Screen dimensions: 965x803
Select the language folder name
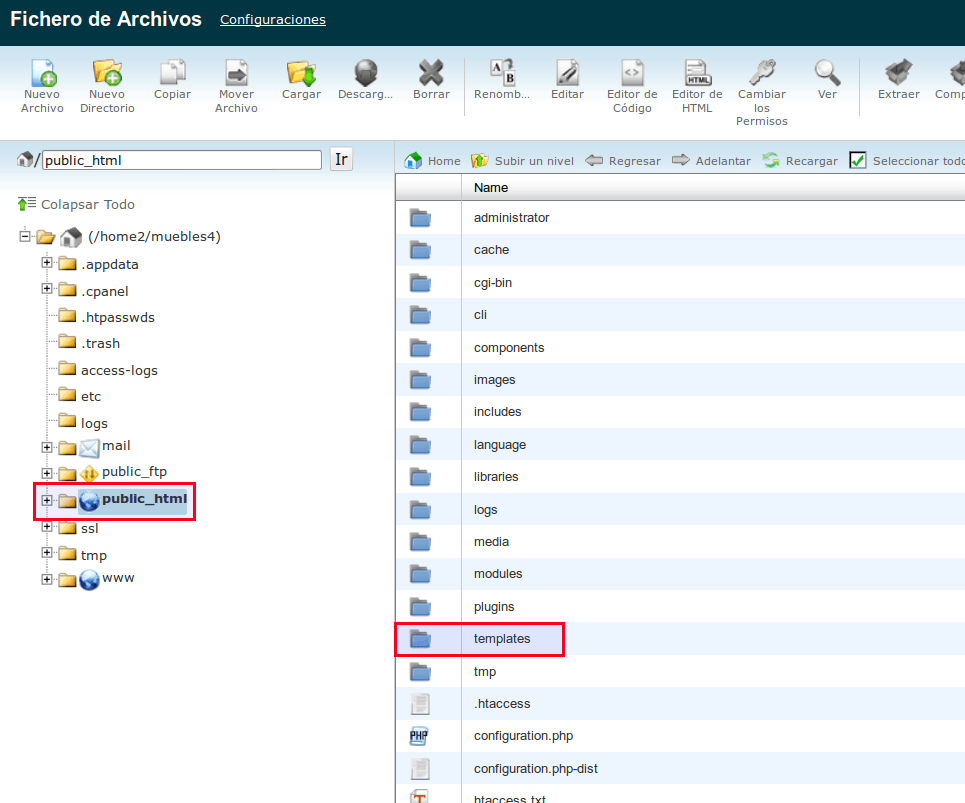point(500,445)
